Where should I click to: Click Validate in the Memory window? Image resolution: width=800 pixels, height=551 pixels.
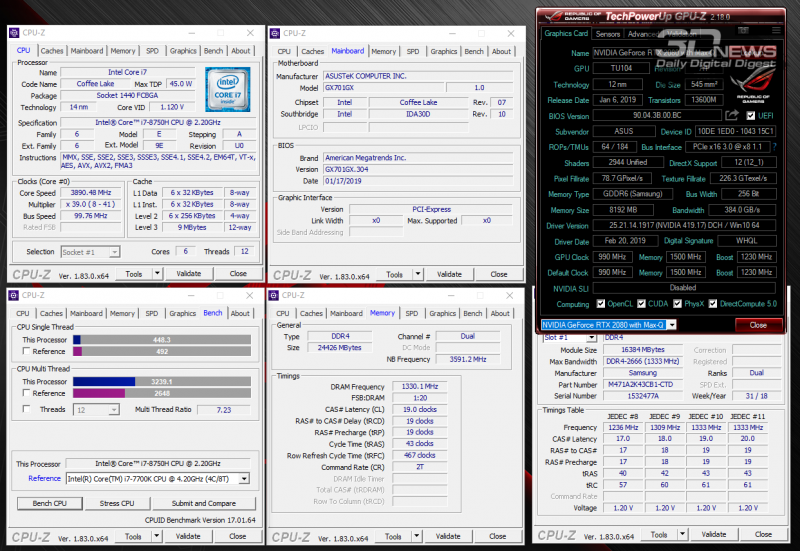tap(448, 536)
